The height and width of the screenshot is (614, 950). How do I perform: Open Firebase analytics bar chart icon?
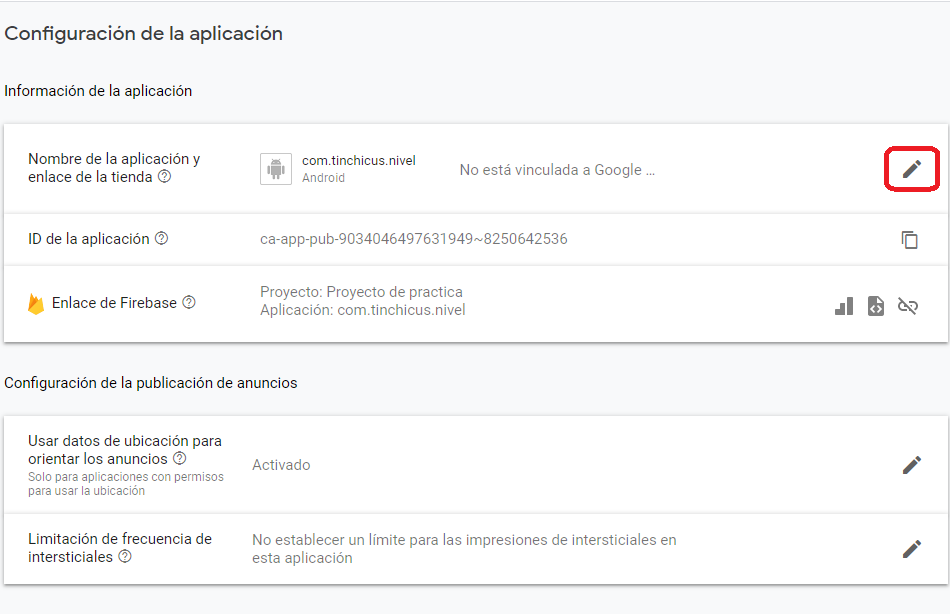click(844, 306)
